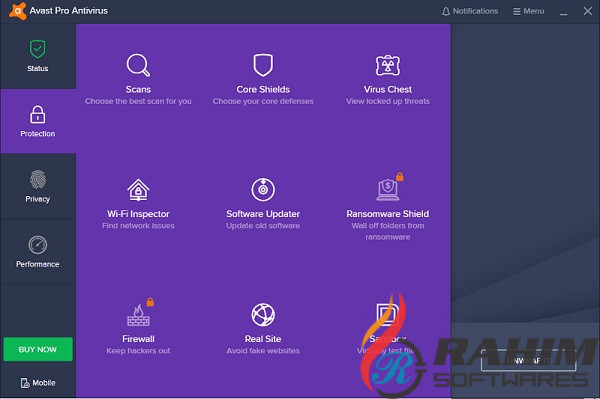Click the Real Site title text
The image size is (600, 399).
(x=263, y=339)
